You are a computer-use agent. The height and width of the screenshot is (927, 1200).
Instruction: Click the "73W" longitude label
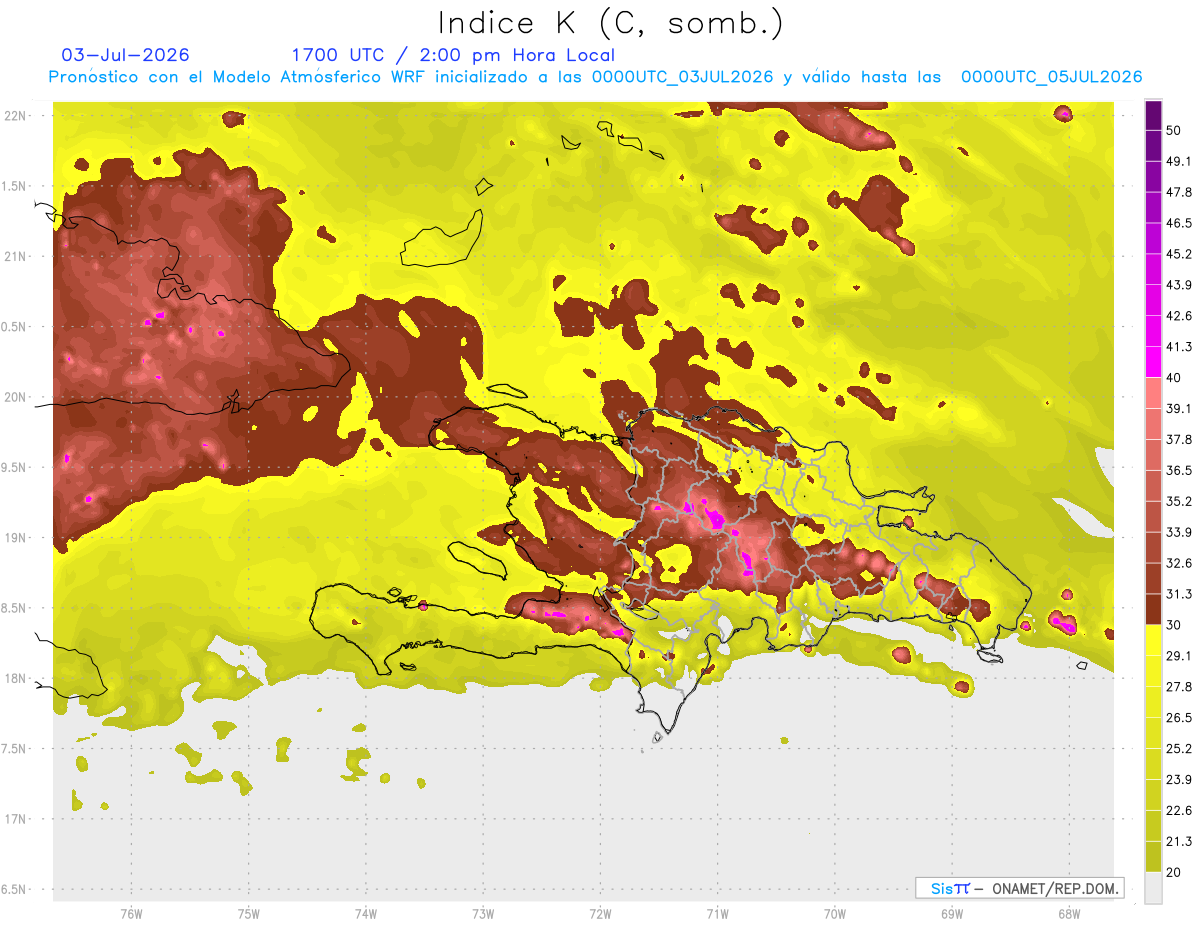click(x=483, y=914)
